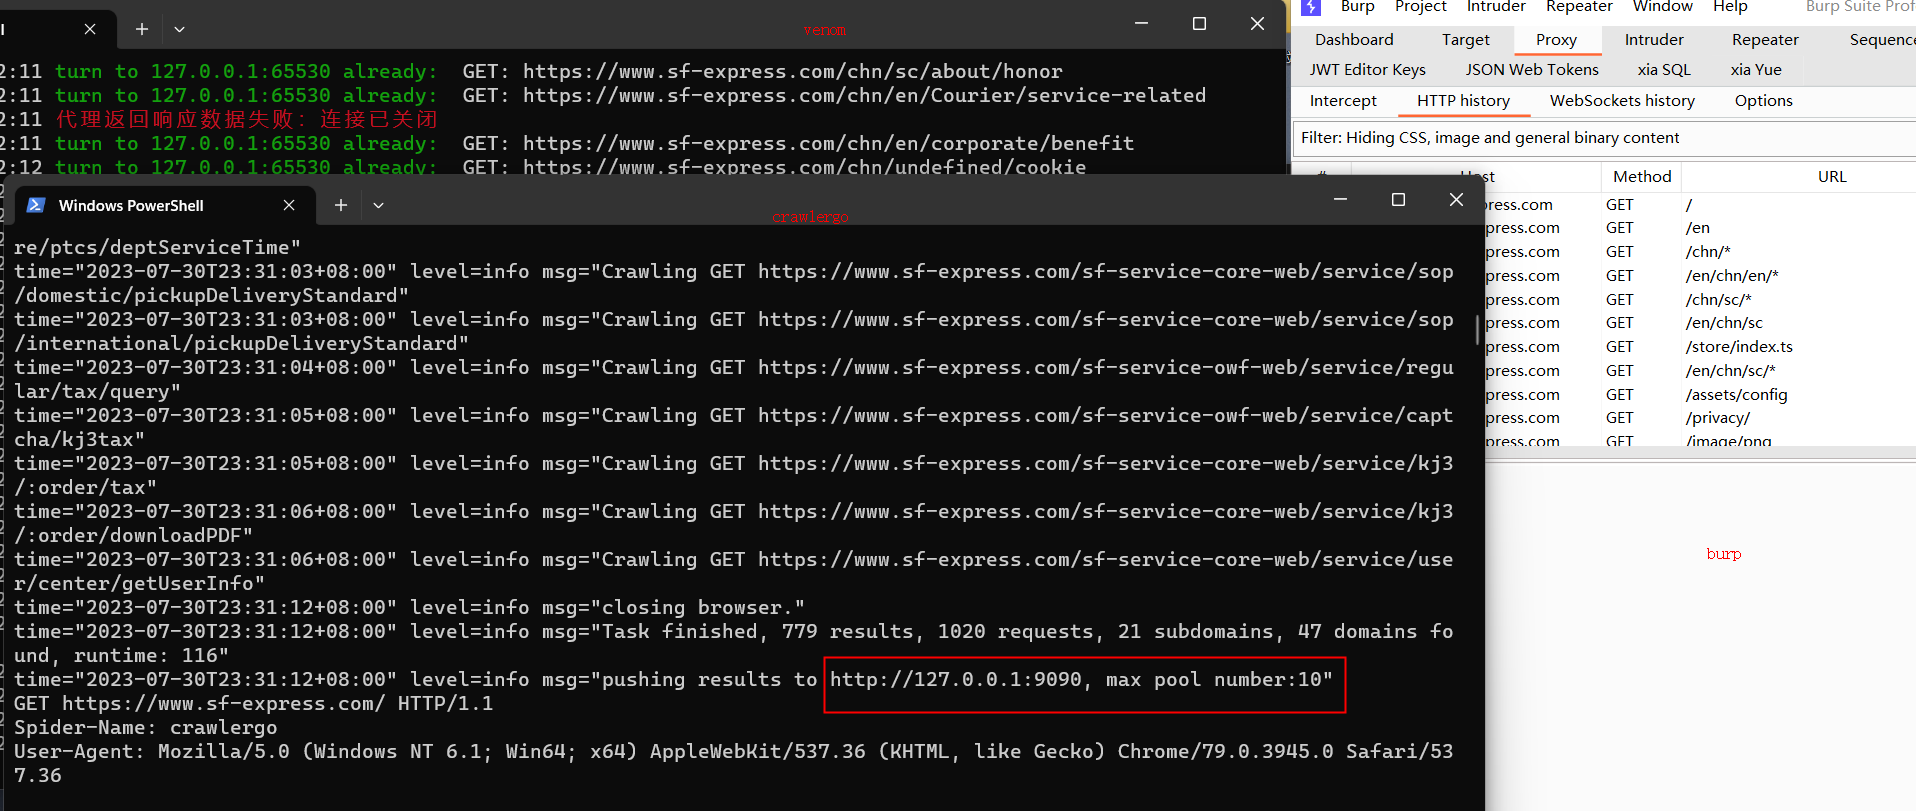Viewport: 1916px width, 811px height.
Task: Click the Courier/service-related URL in venom terminal
Action: [864, 96]
